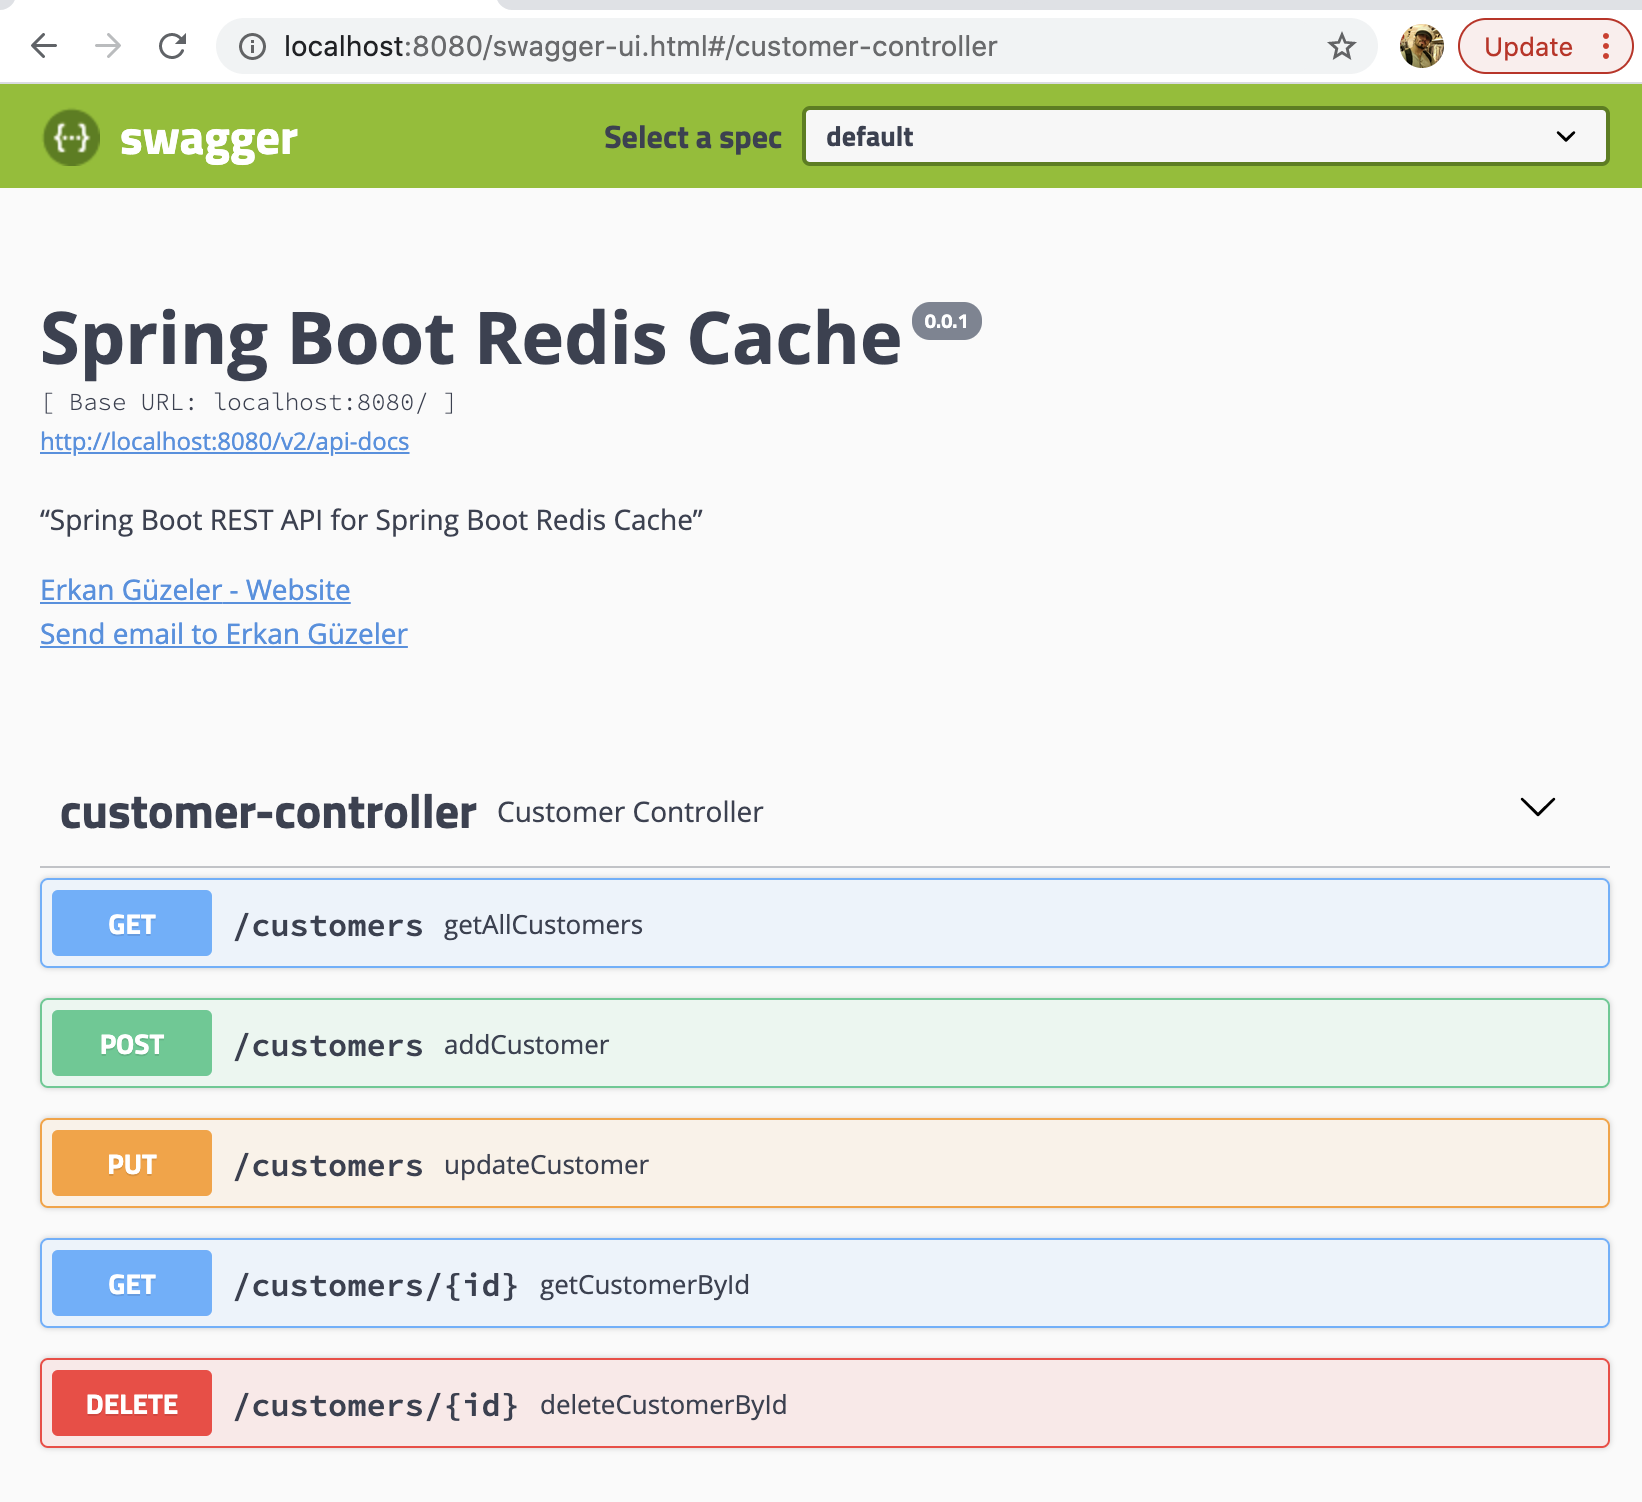Click the Swagger logo icon
This screenshot has width=1642, height=1502.
click(x=71, y=137)
